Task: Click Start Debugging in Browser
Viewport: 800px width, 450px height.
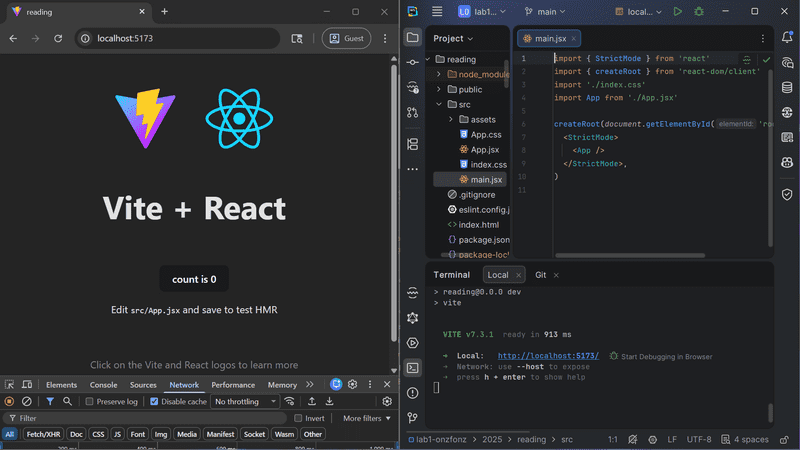Action: (x=661, y=356)
